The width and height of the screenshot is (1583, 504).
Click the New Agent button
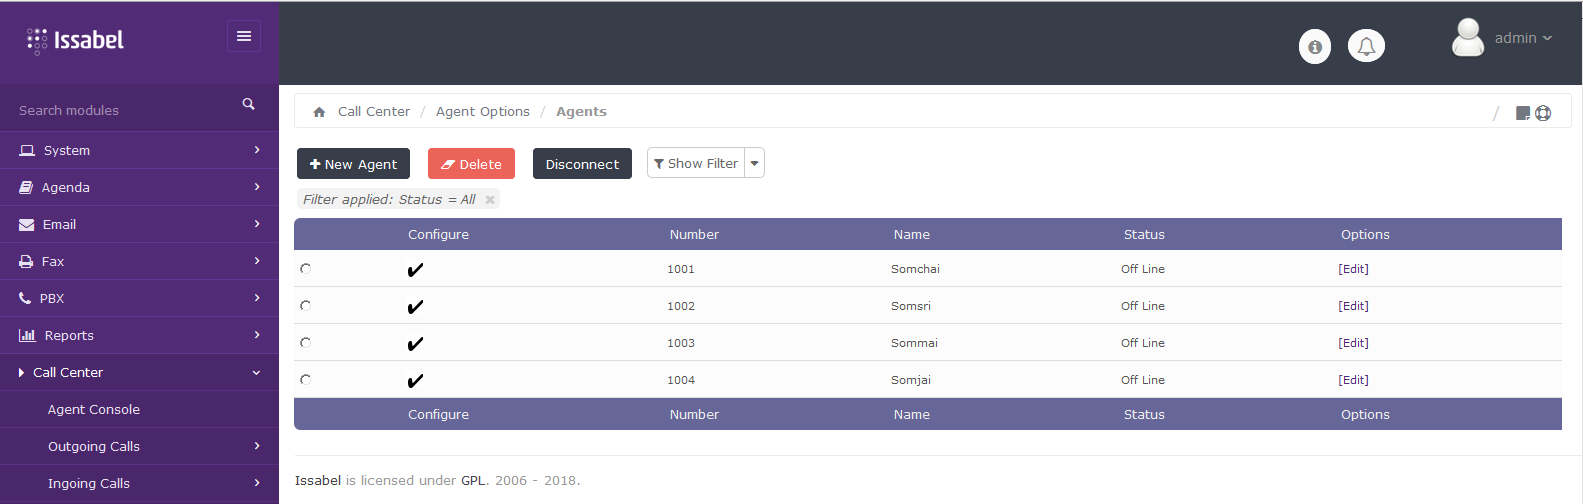[x=353, y=164]
